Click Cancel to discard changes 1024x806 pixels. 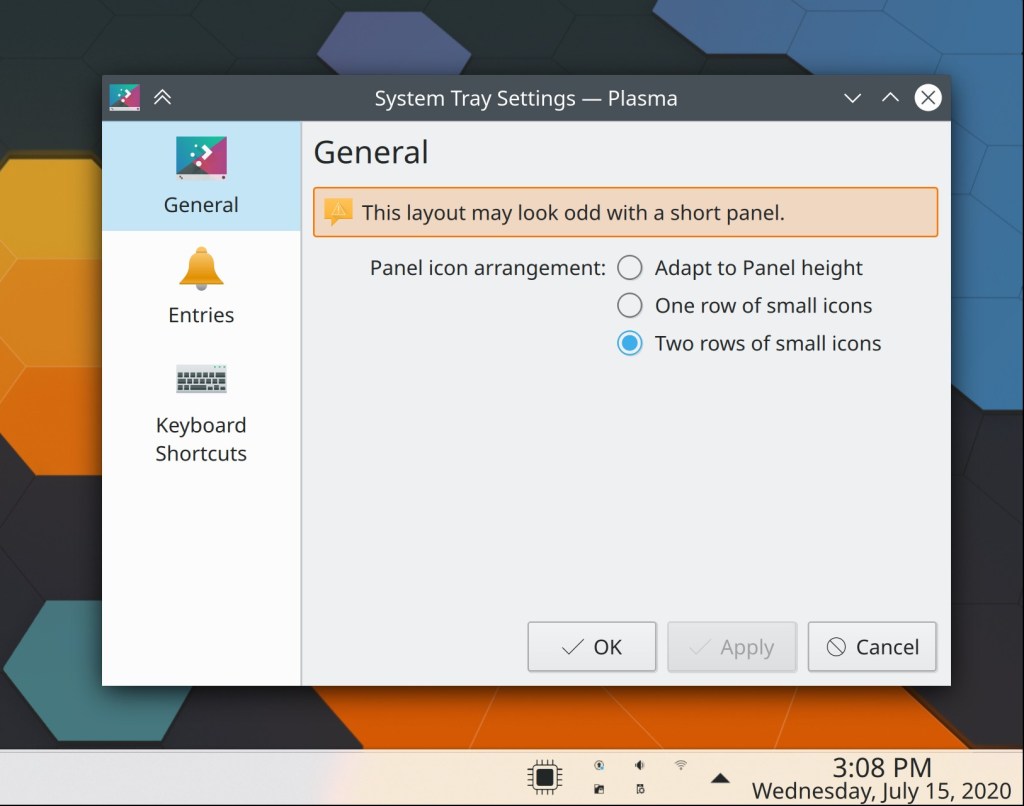tap(871, 647)
